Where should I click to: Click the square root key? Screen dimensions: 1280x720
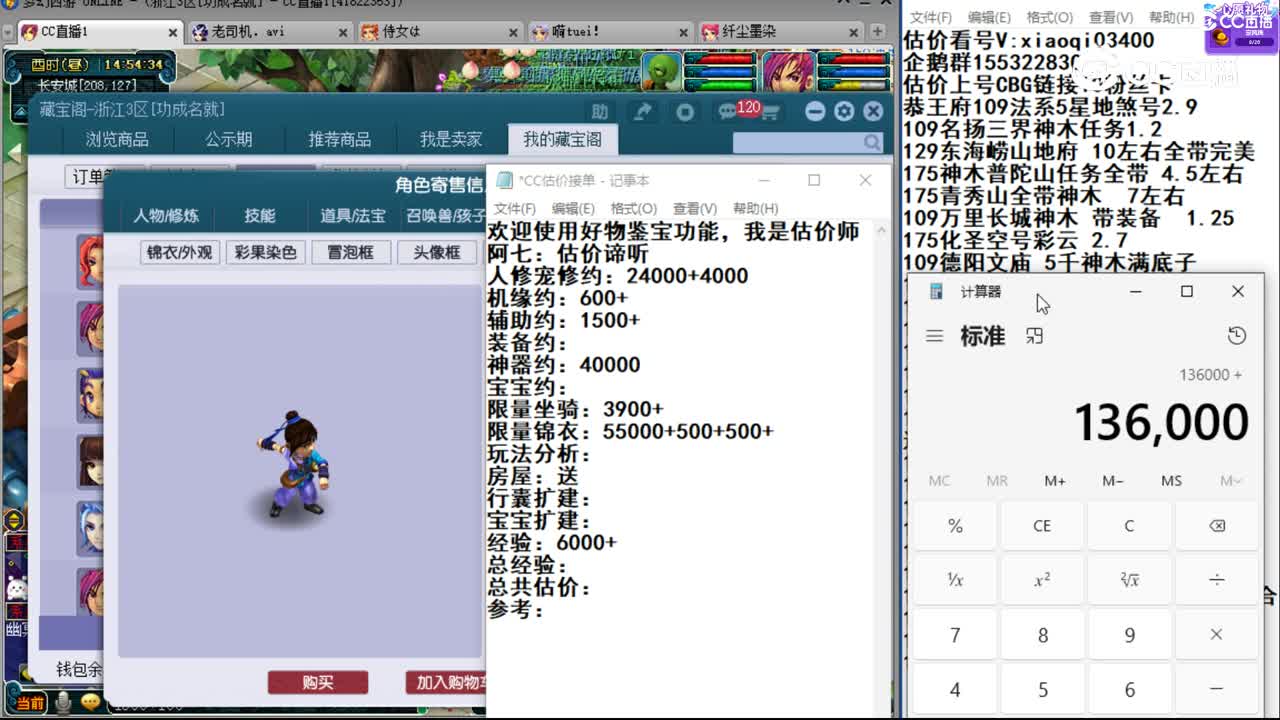tap(1129, 580)
